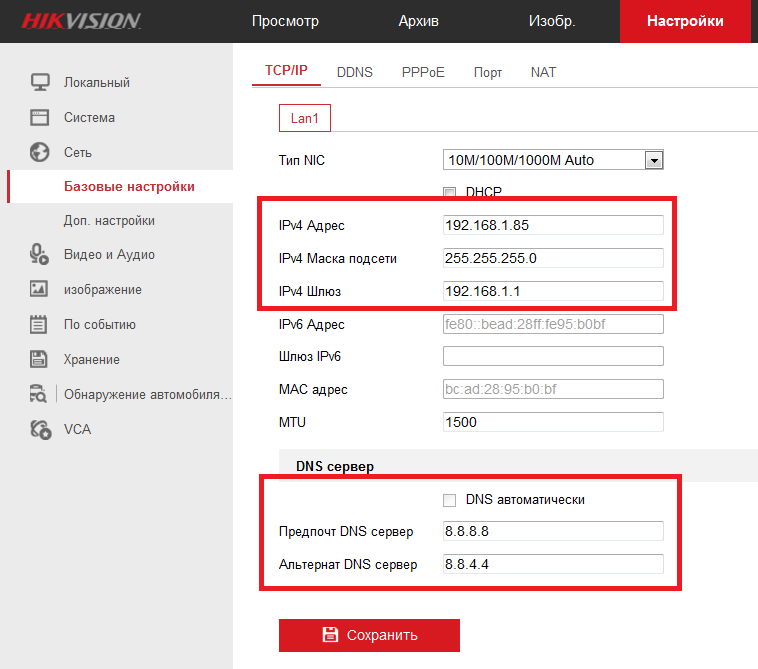Screen dimensions: 758x669
Task: Click the Image picture icon in sidebar
Action: coord(40,289)
